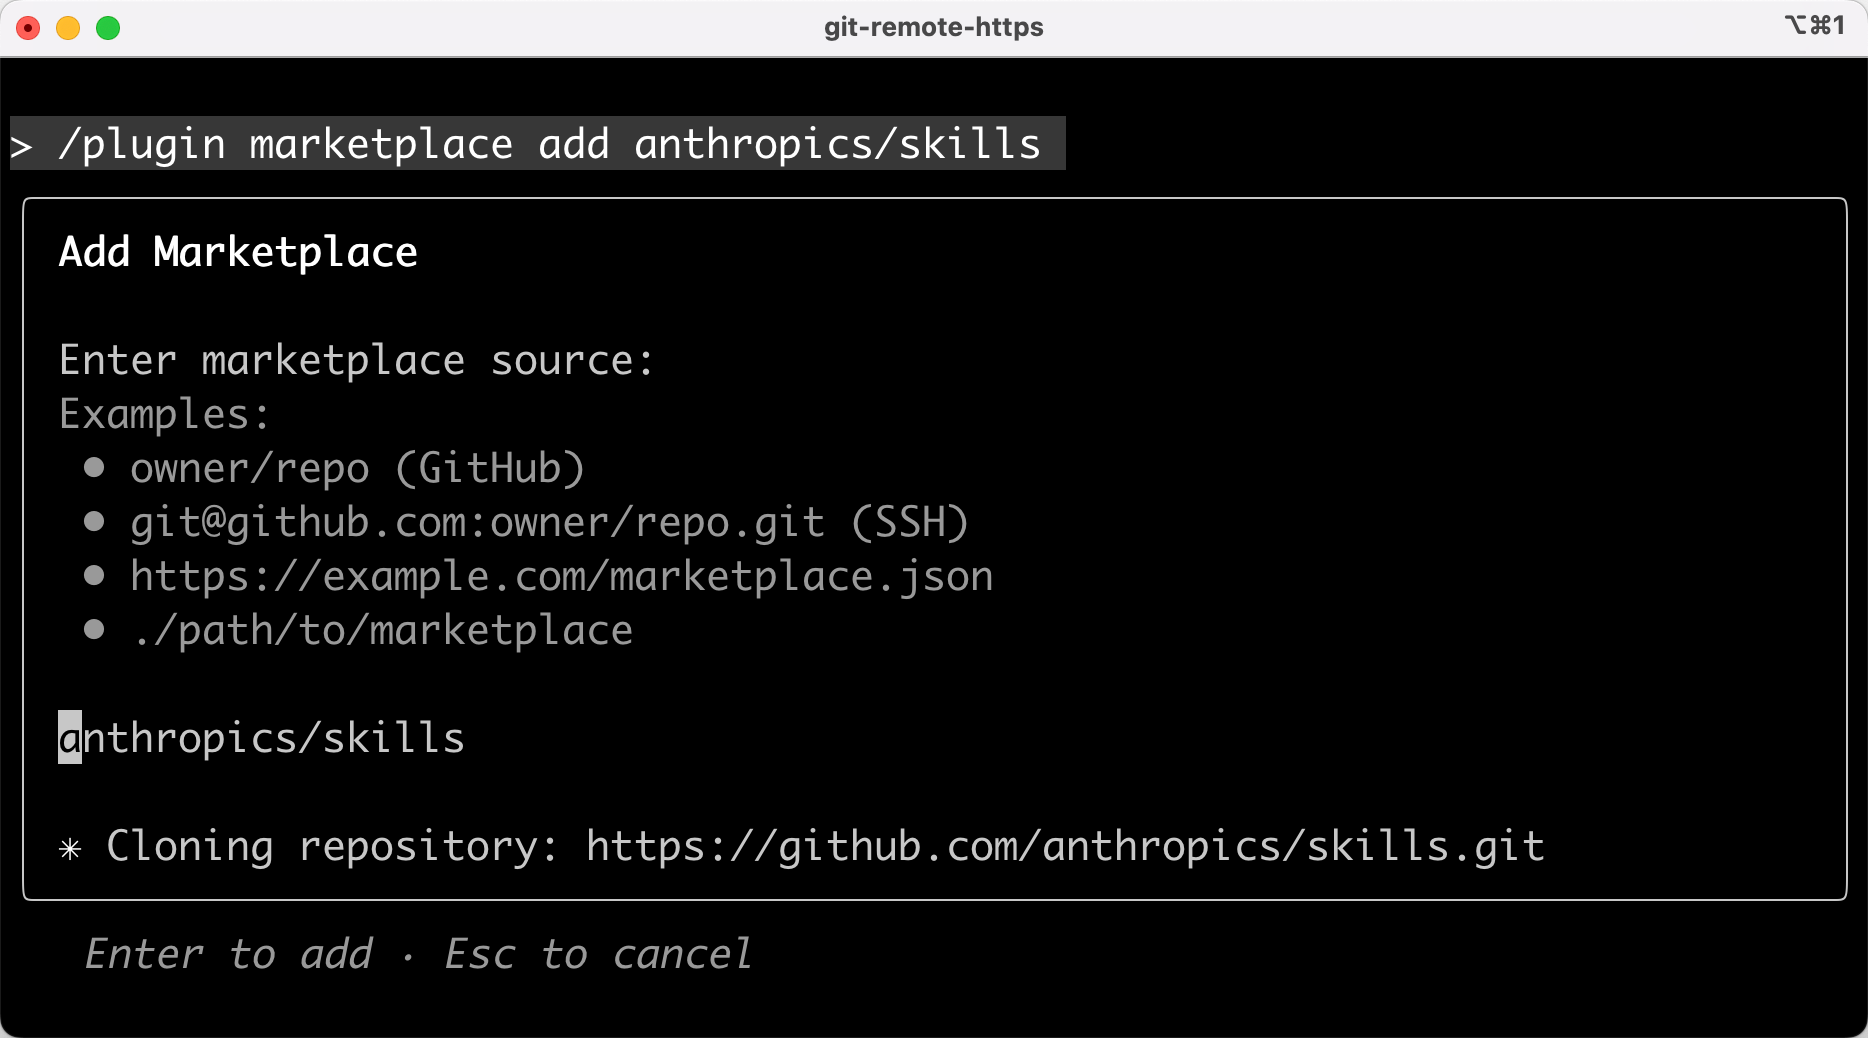Viewport: 1868px width, 1038px height.
Task: Click the yellow minimize window button
Action: coord(68,28)
